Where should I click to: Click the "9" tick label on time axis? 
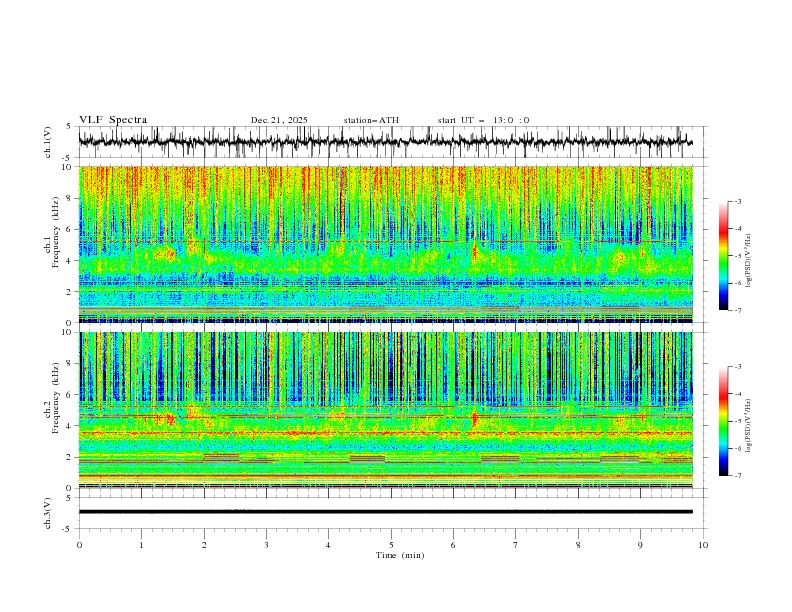(x=640, y=545)
